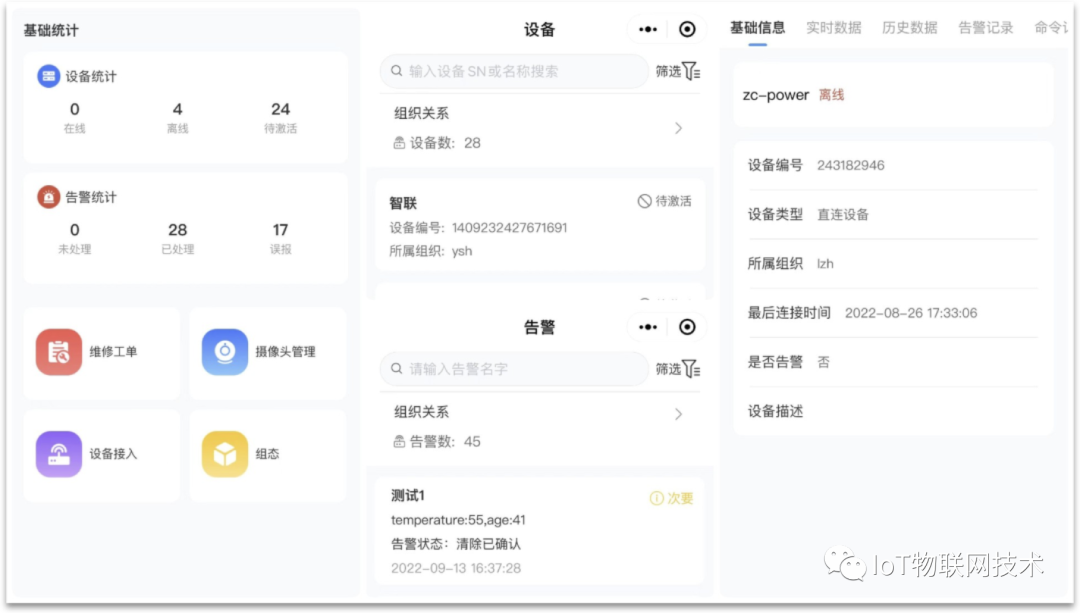Click the 告警统计 red alarm icon
The height and width of the screenshot is (613, 1080).
pos(48,197)
